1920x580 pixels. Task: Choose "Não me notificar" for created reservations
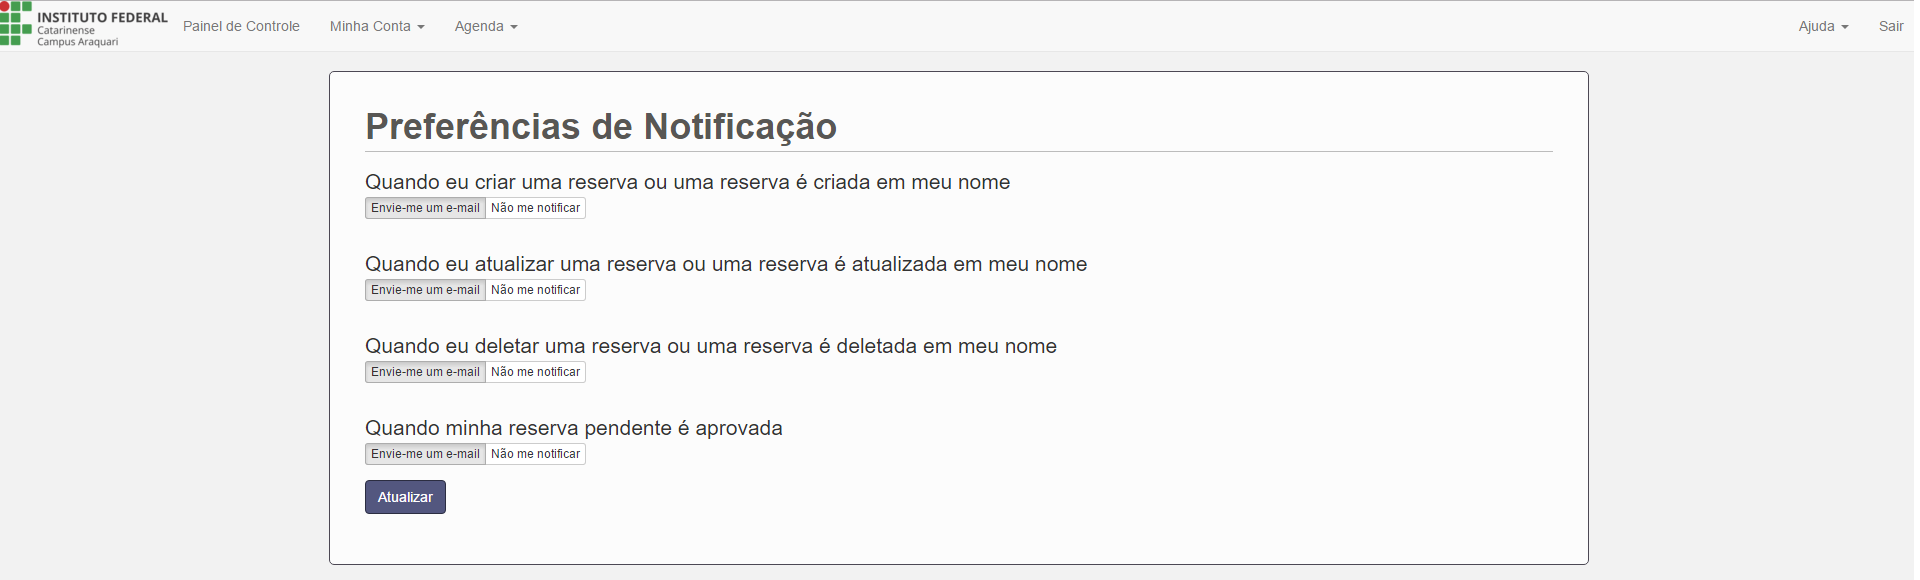(x=535, y=208)
